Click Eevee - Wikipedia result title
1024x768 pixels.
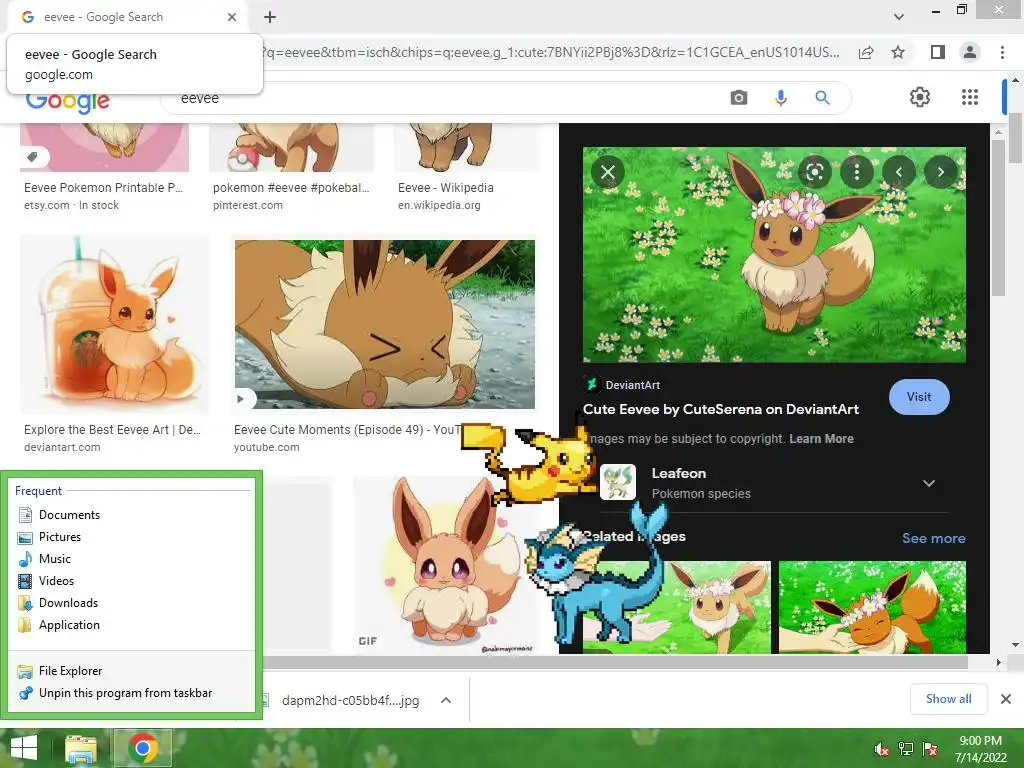pos(445,188)
